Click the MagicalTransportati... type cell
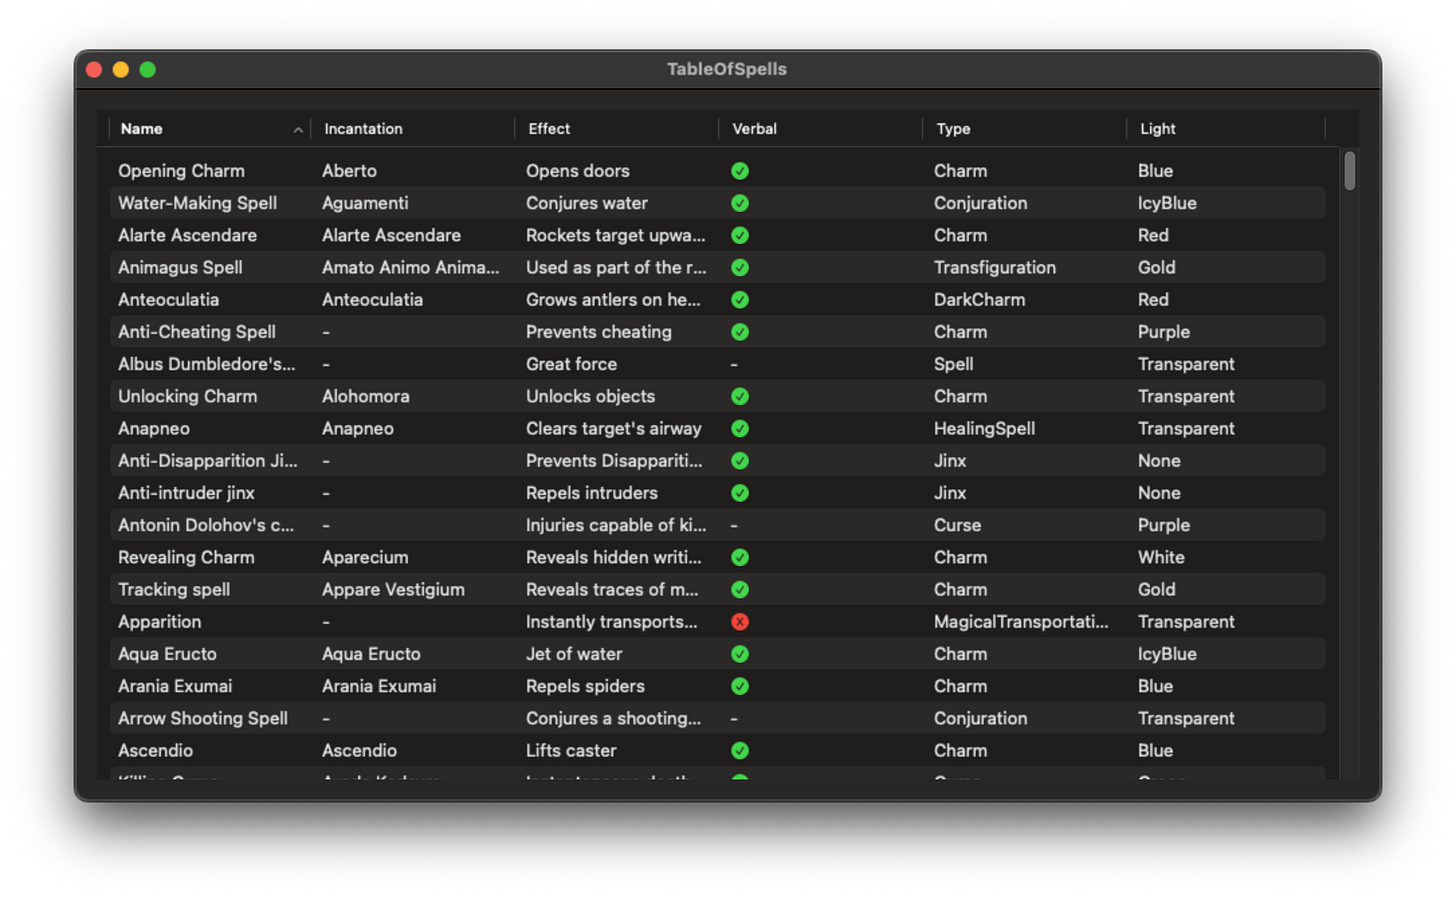The image size is (1456, 900). pyautogui.click(x=1021, y=622)
